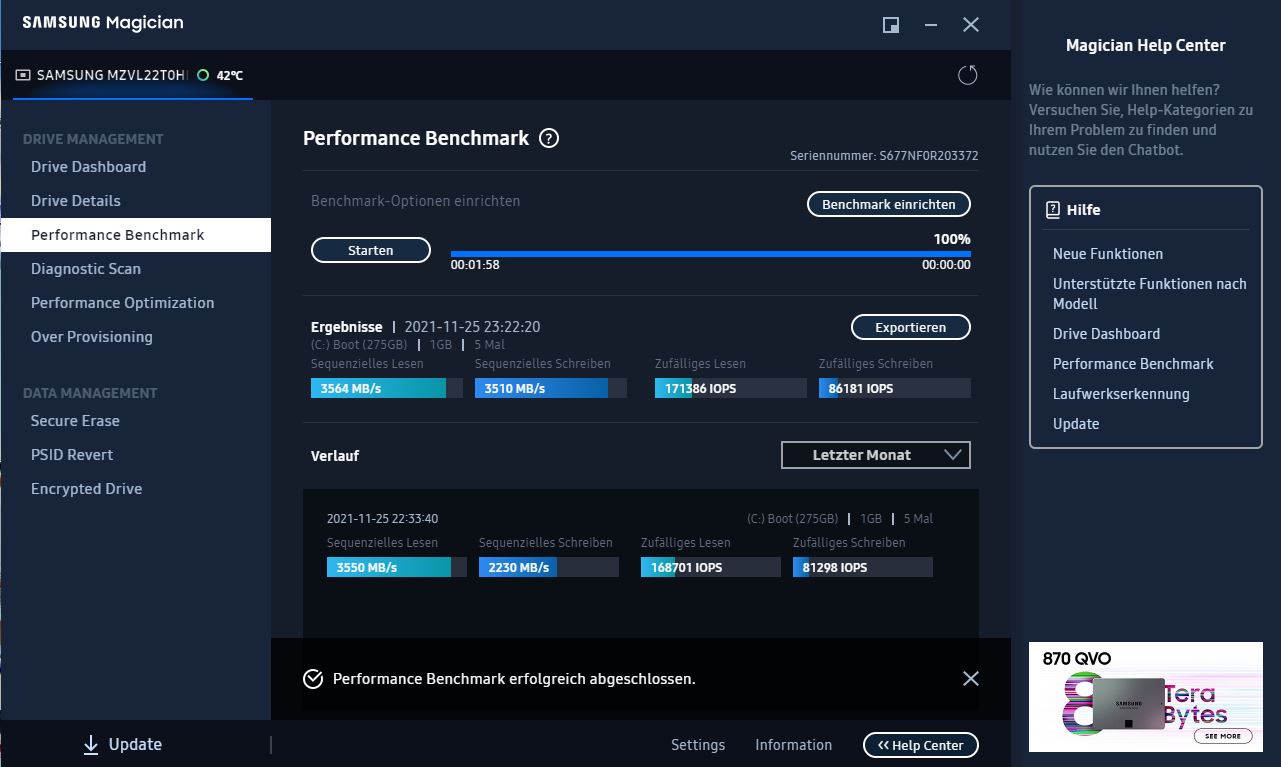The image size is (1281, 767).
Task: Click the refresh drive list icon
Action: [967, 75]
